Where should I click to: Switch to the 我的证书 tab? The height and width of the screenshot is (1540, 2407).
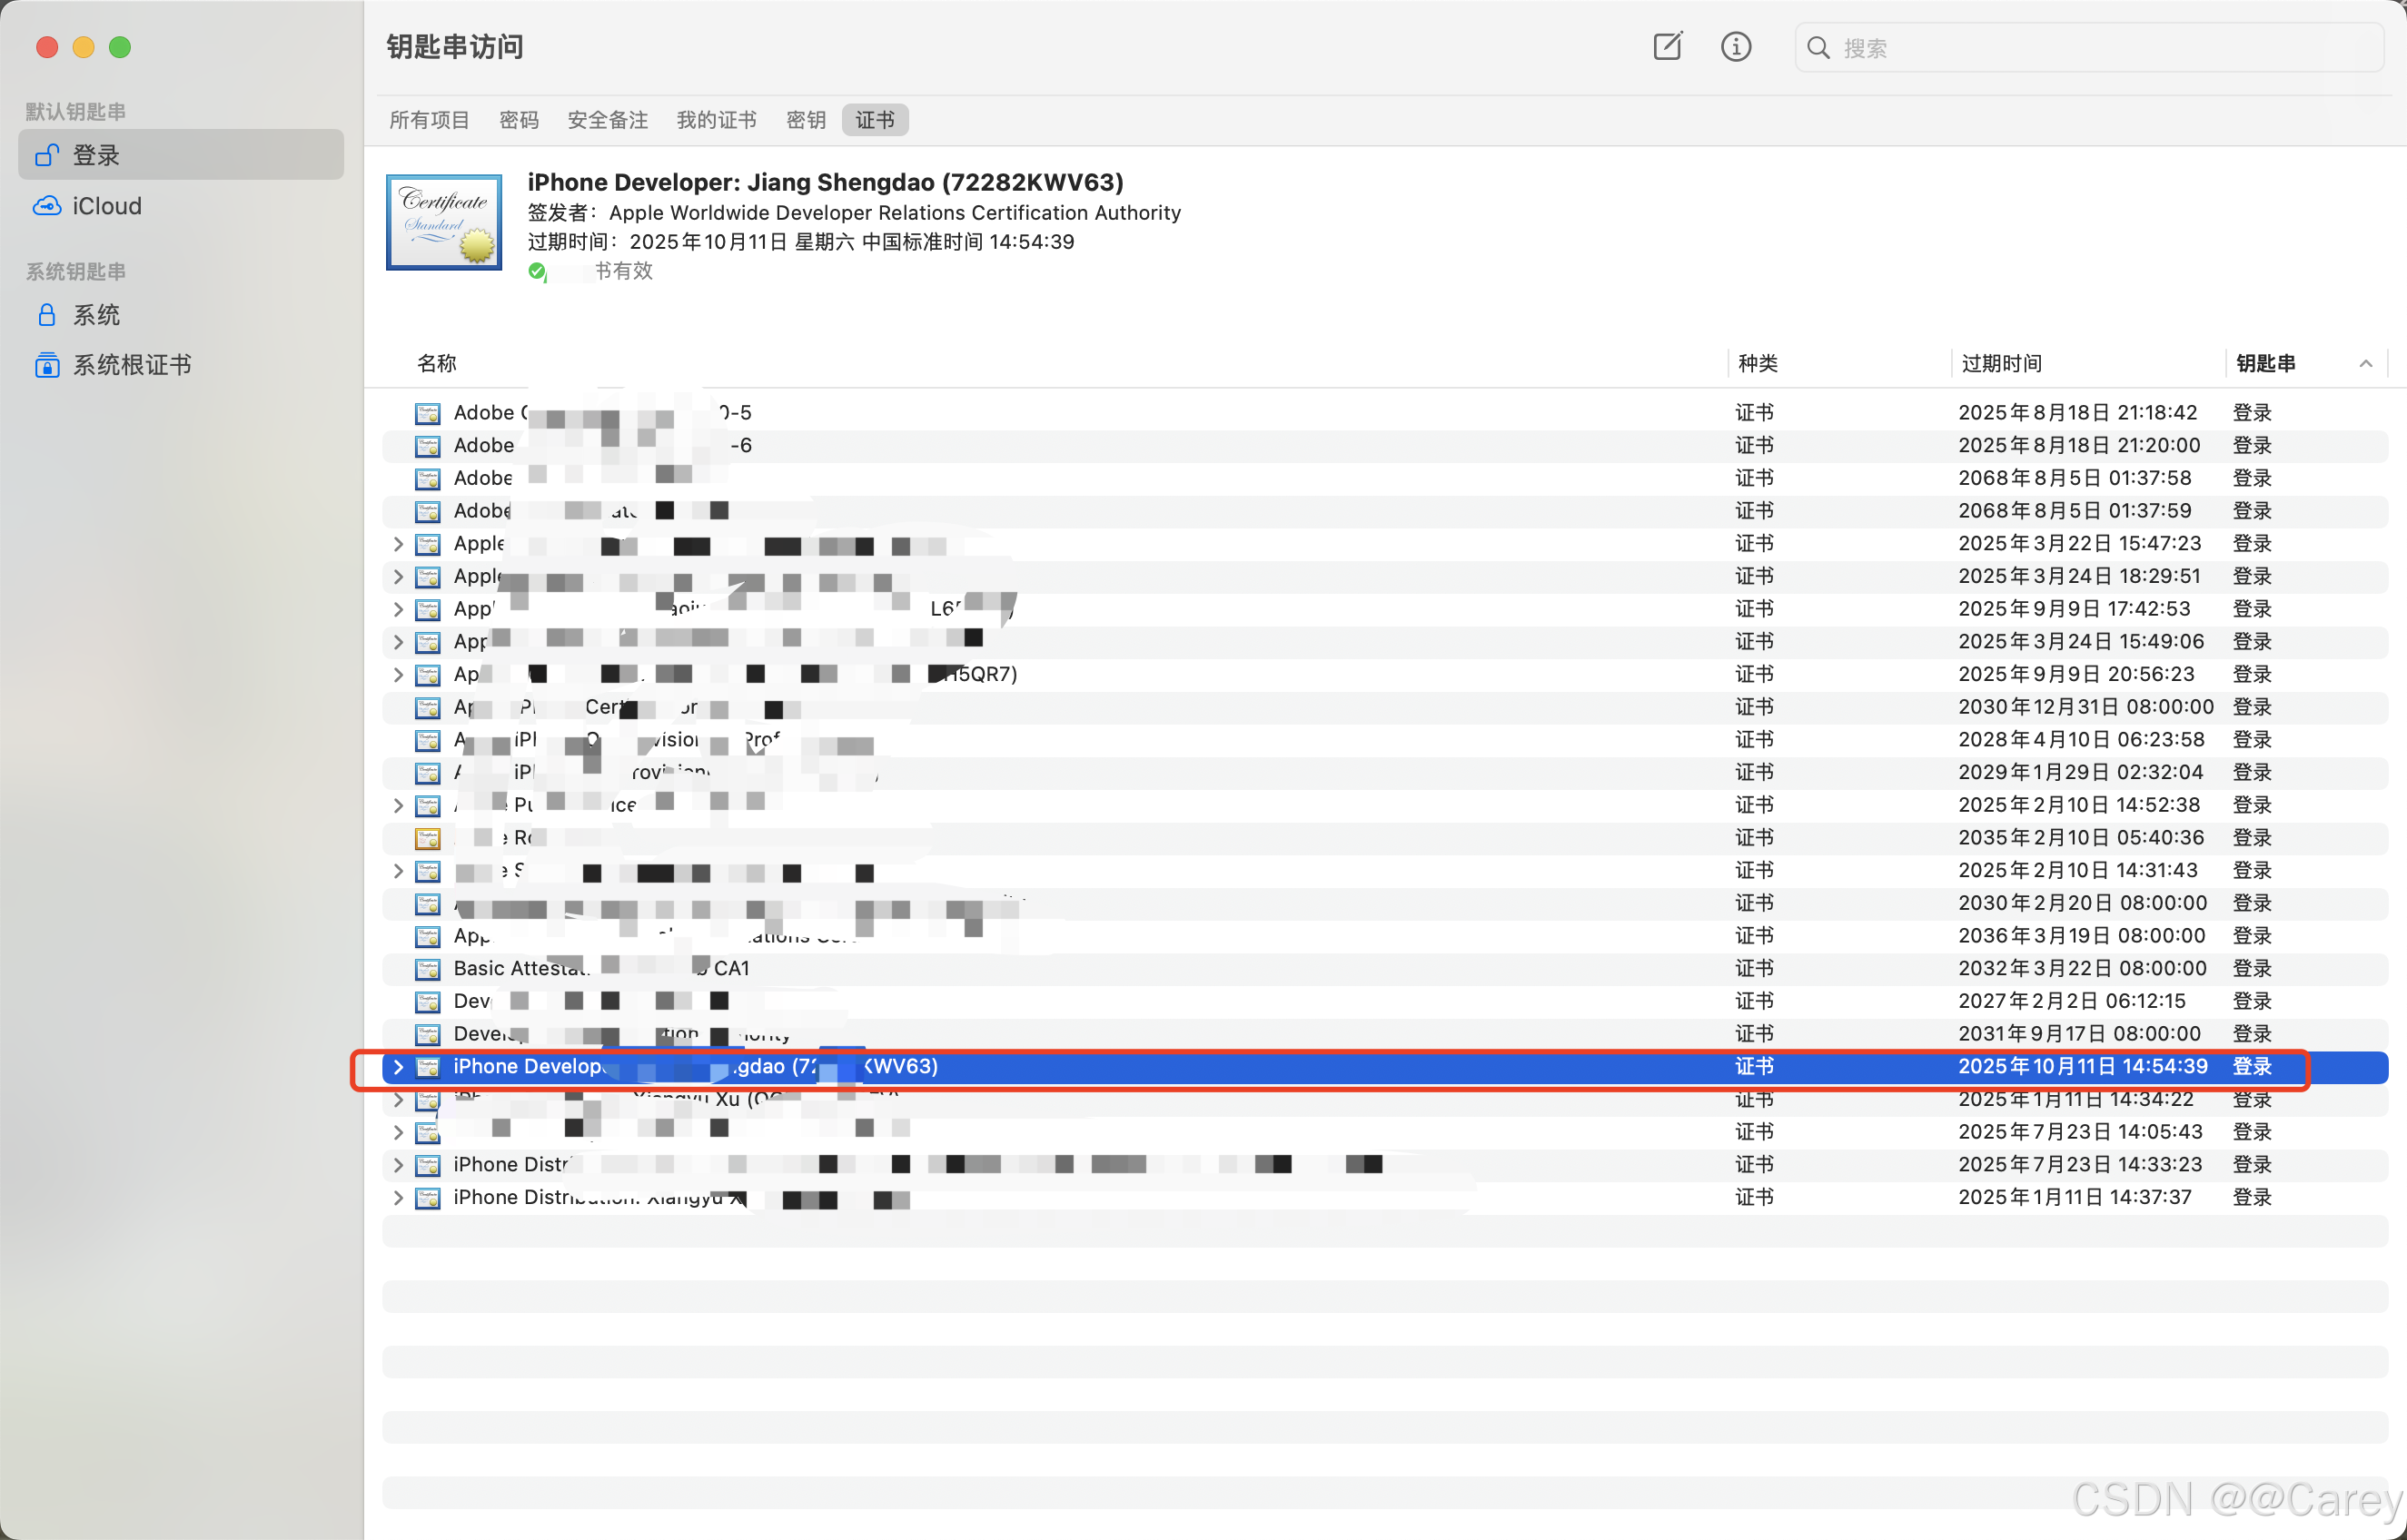click(716, 120)
